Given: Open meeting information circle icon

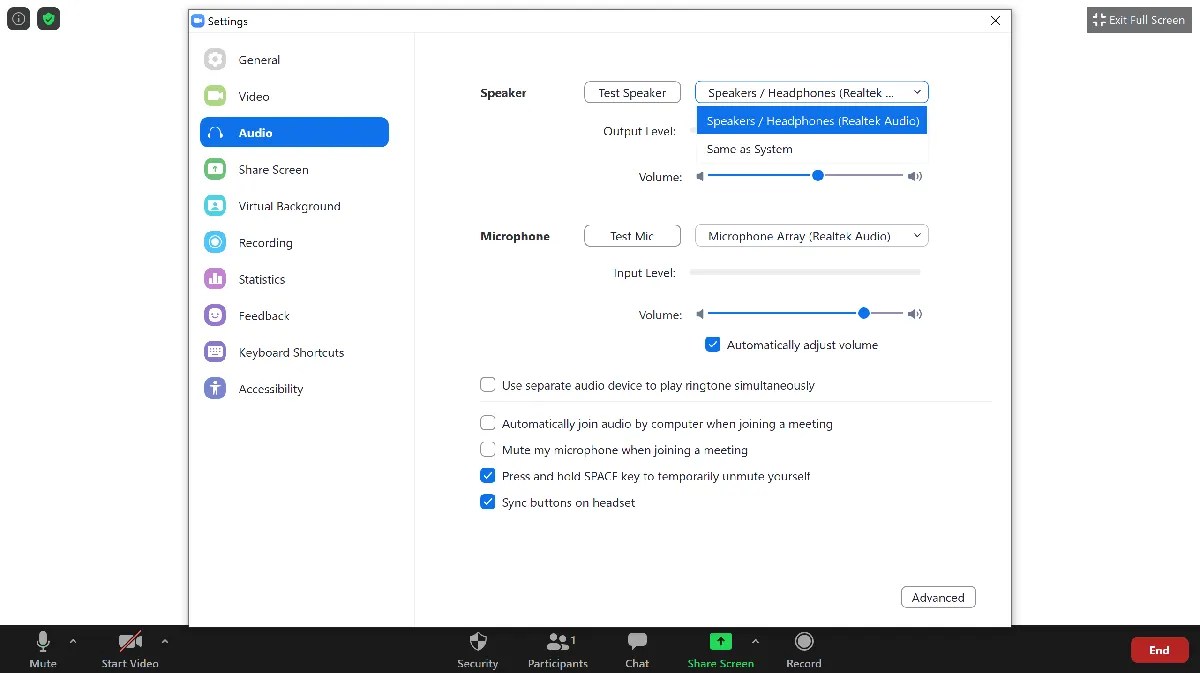Looking at the screenshot, I should (18, 19).
